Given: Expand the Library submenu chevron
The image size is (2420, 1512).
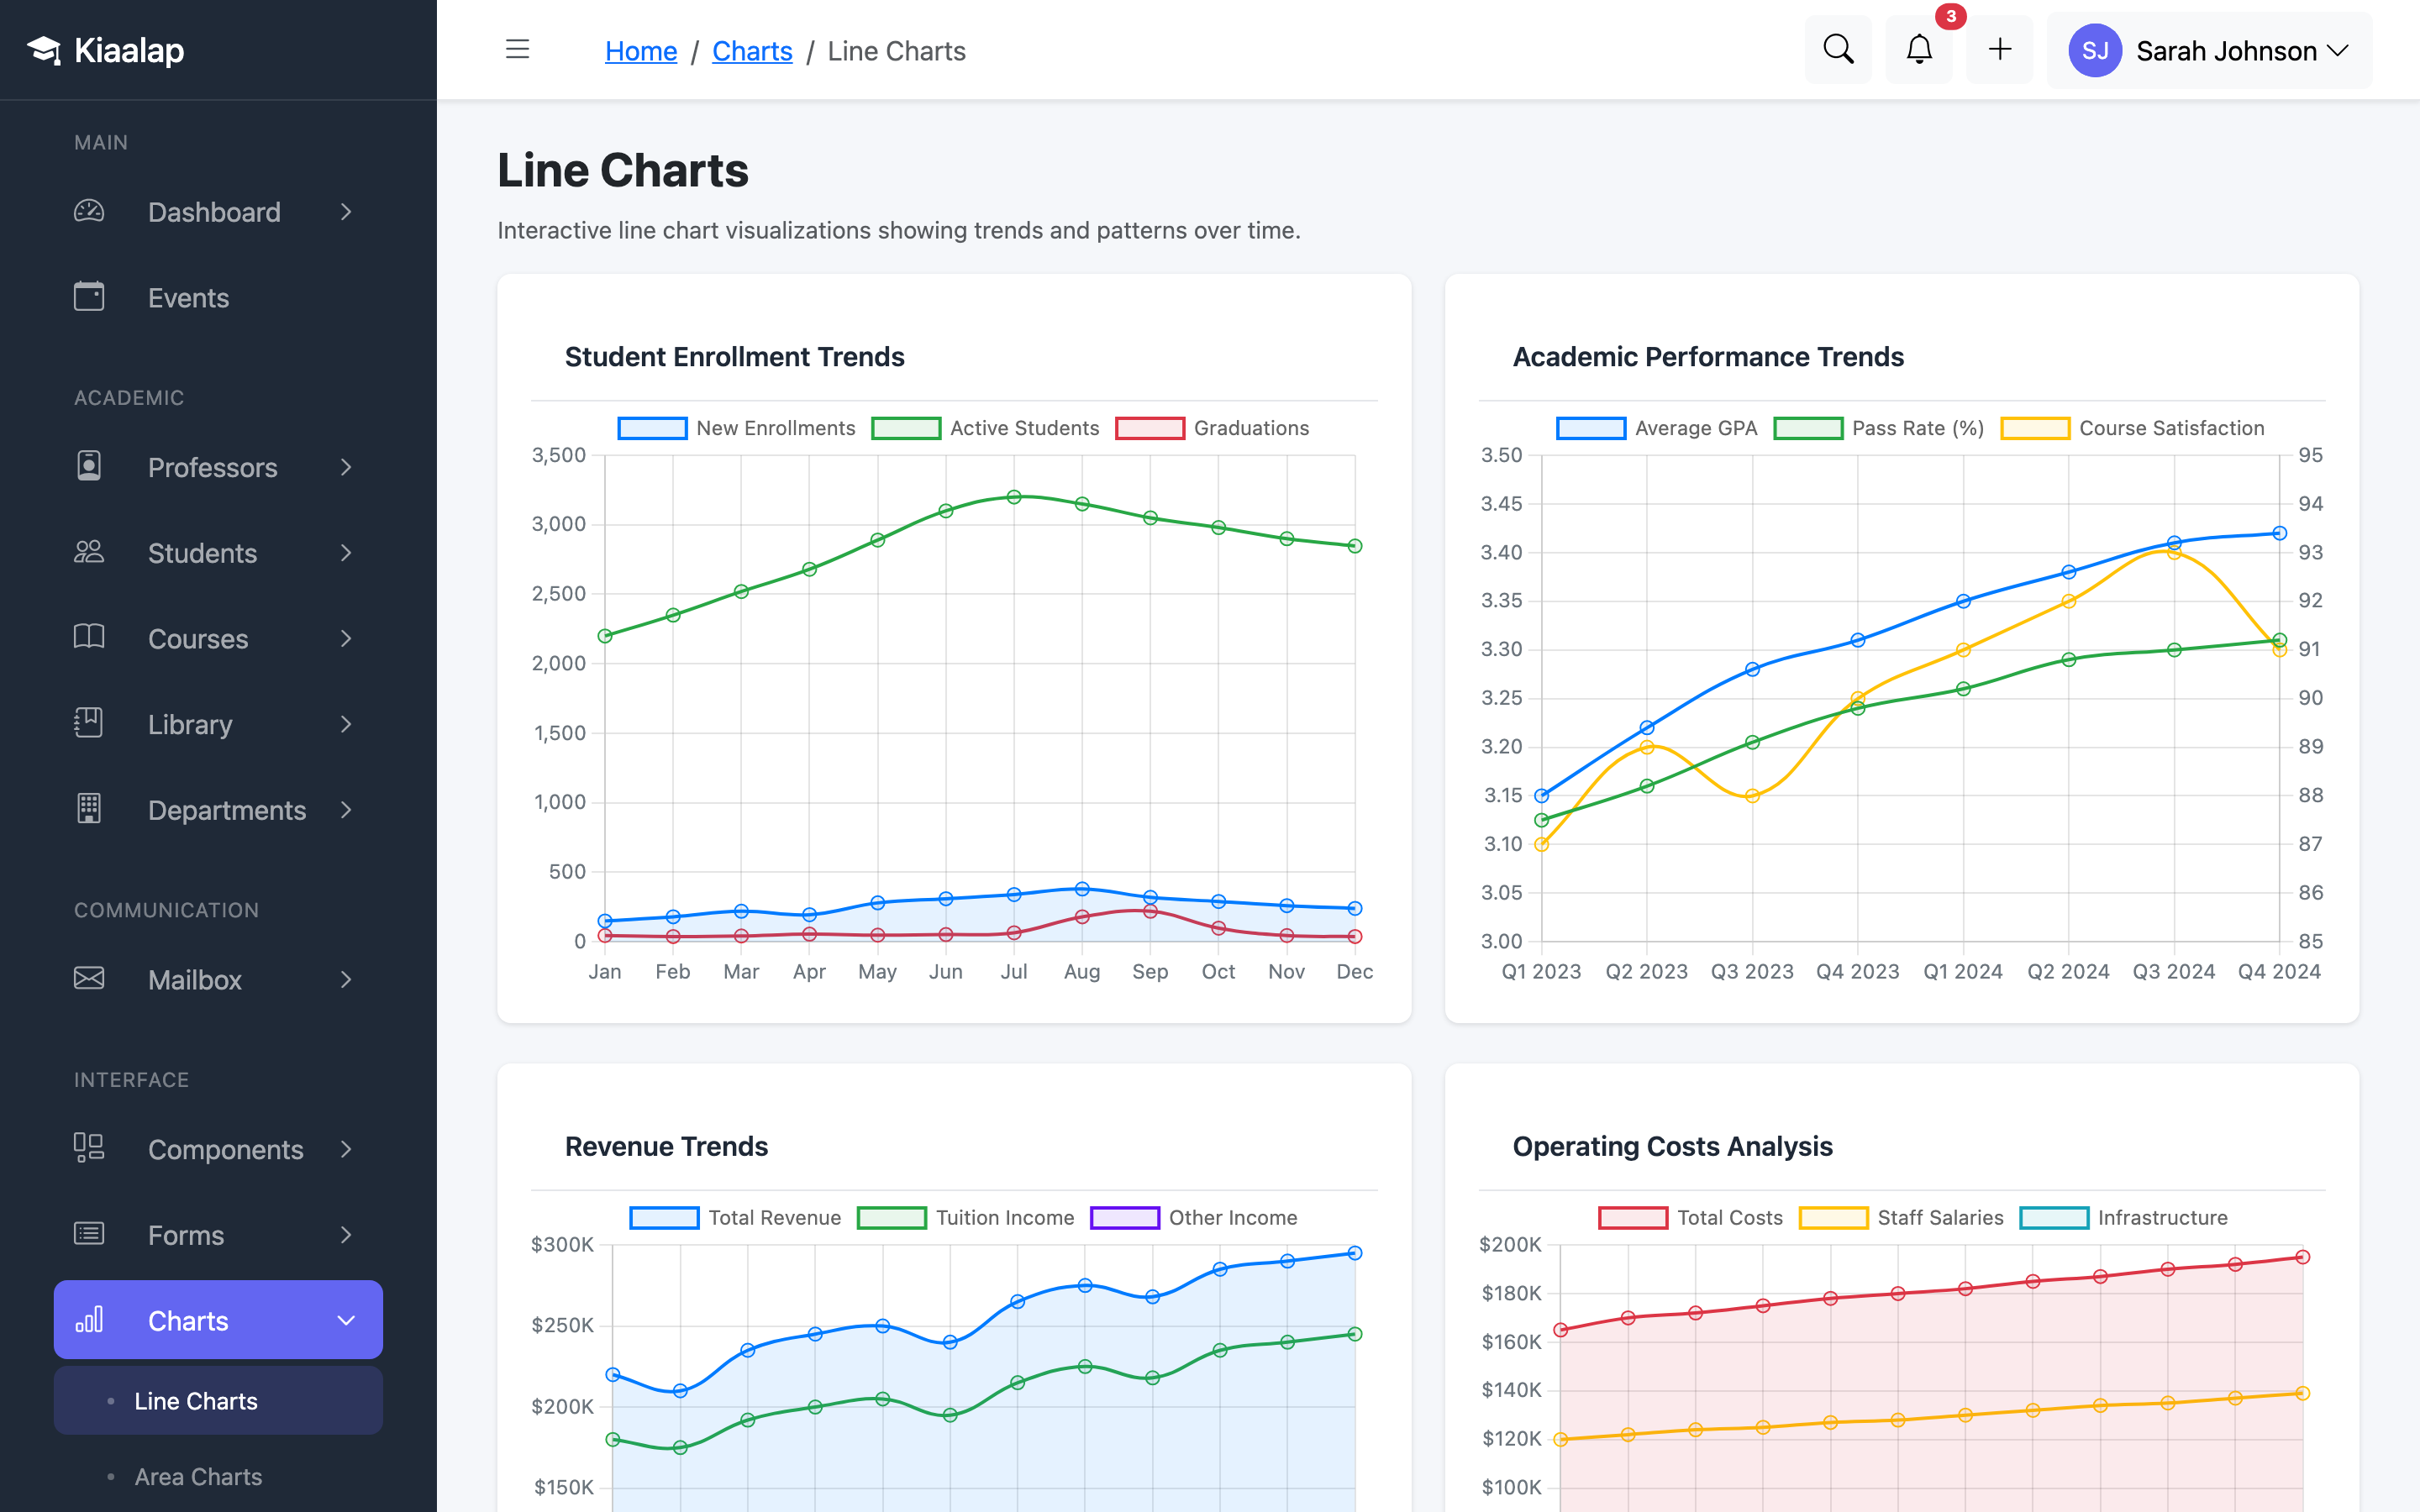Looking at the screenshot, I should 346,724.
